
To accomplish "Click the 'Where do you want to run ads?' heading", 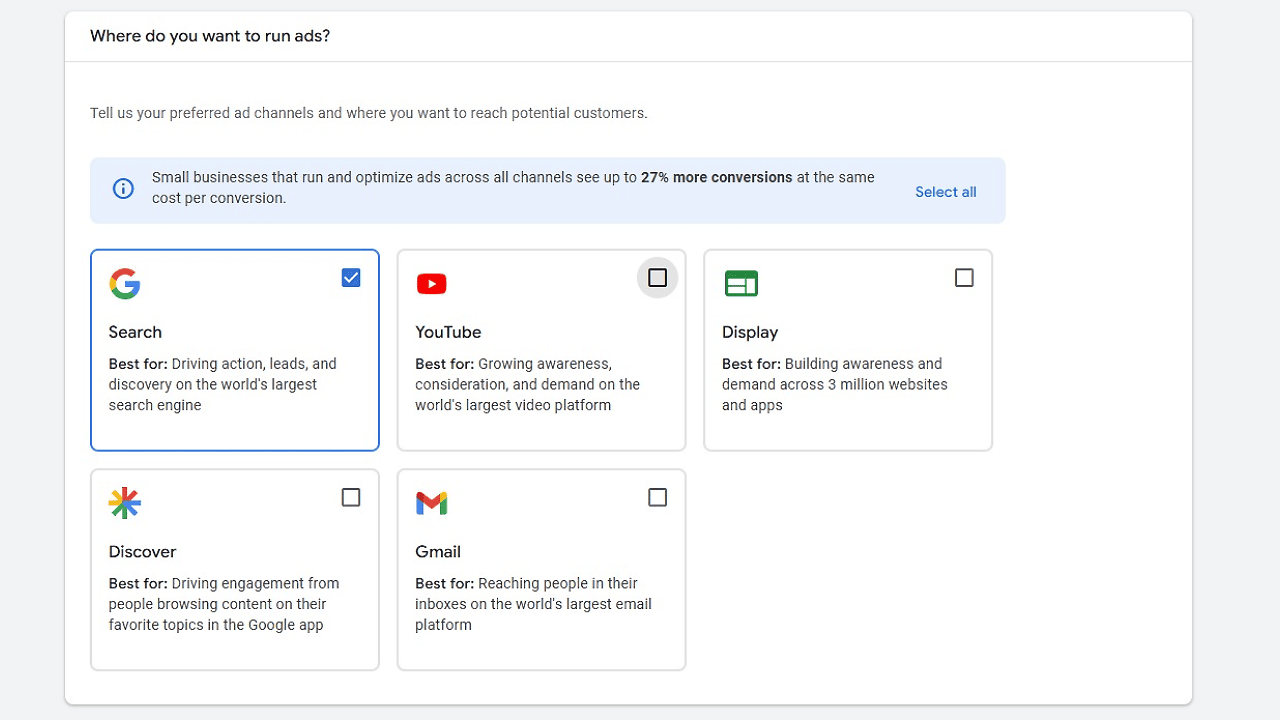I will pos(210,36).
